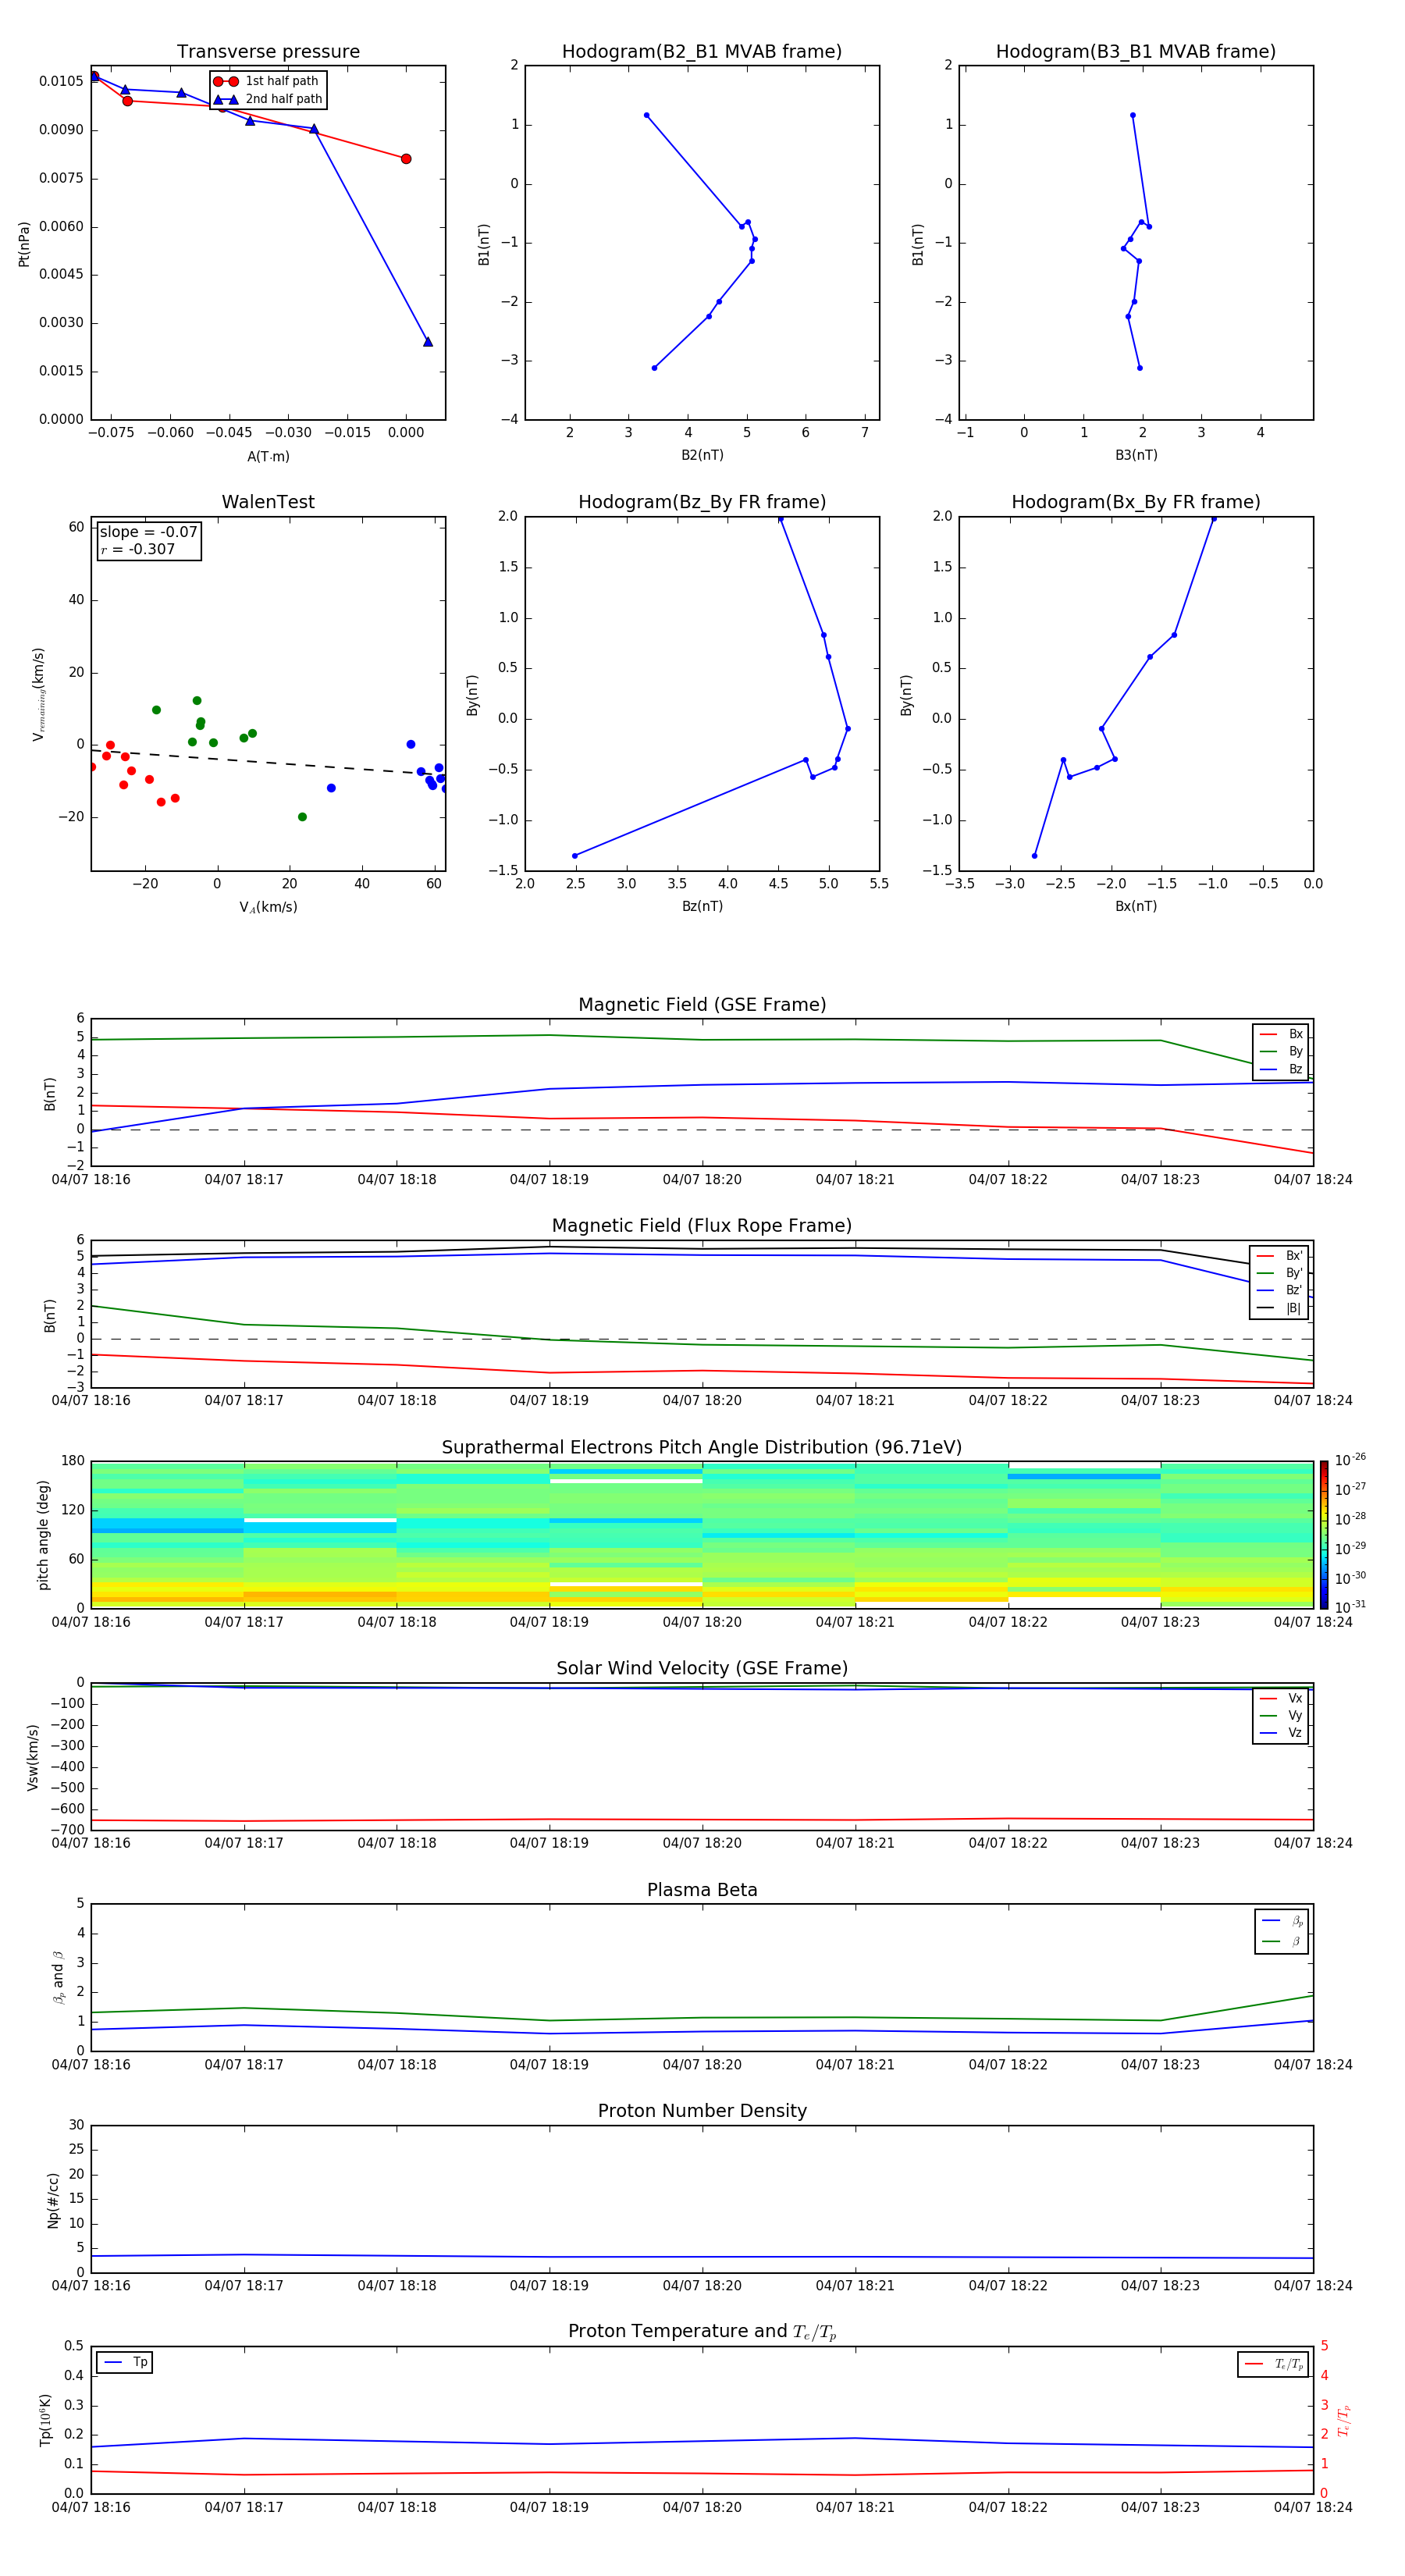Select the '1st half path' legend entry
The image size is (1405, 2576).
pos(267,81)
